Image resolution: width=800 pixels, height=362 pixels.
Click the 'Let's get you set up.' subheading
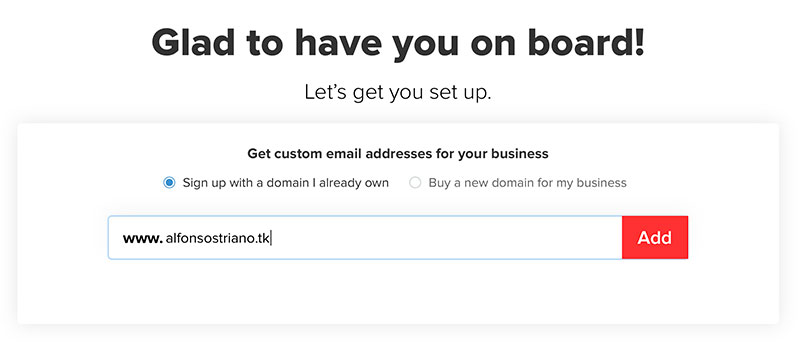pos(398,92)
